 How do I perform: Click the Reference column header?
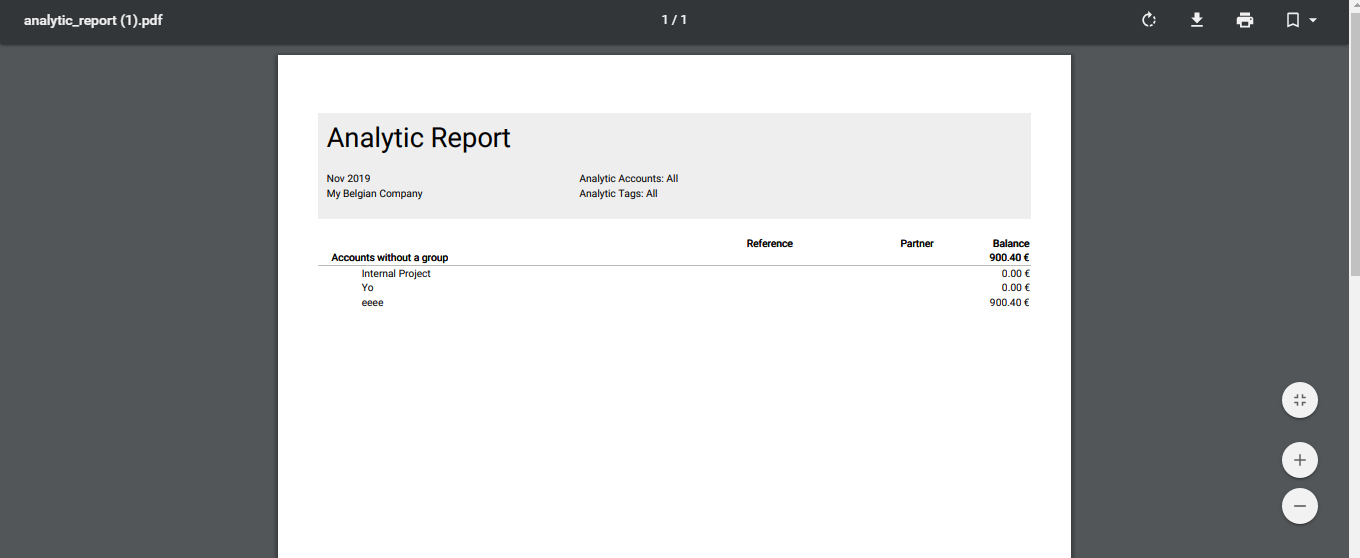770,244
